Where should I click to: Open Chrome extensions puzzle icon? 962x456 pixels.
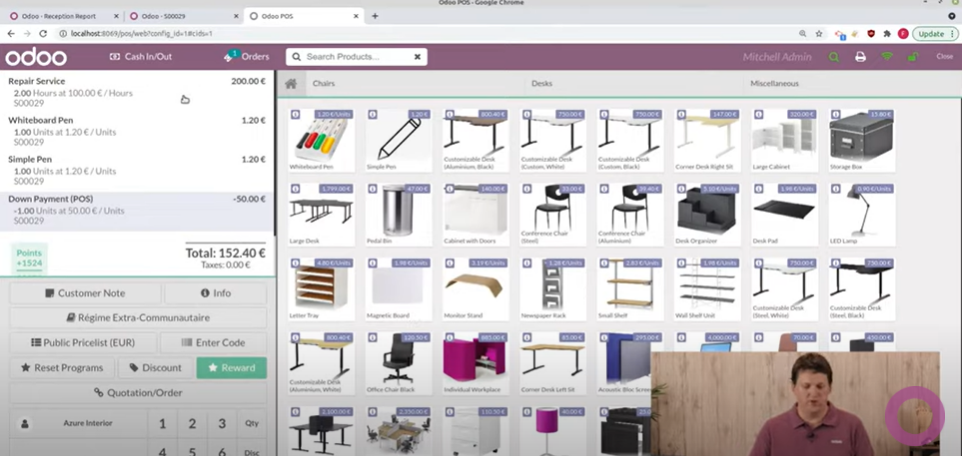click(x=887, y=34)
